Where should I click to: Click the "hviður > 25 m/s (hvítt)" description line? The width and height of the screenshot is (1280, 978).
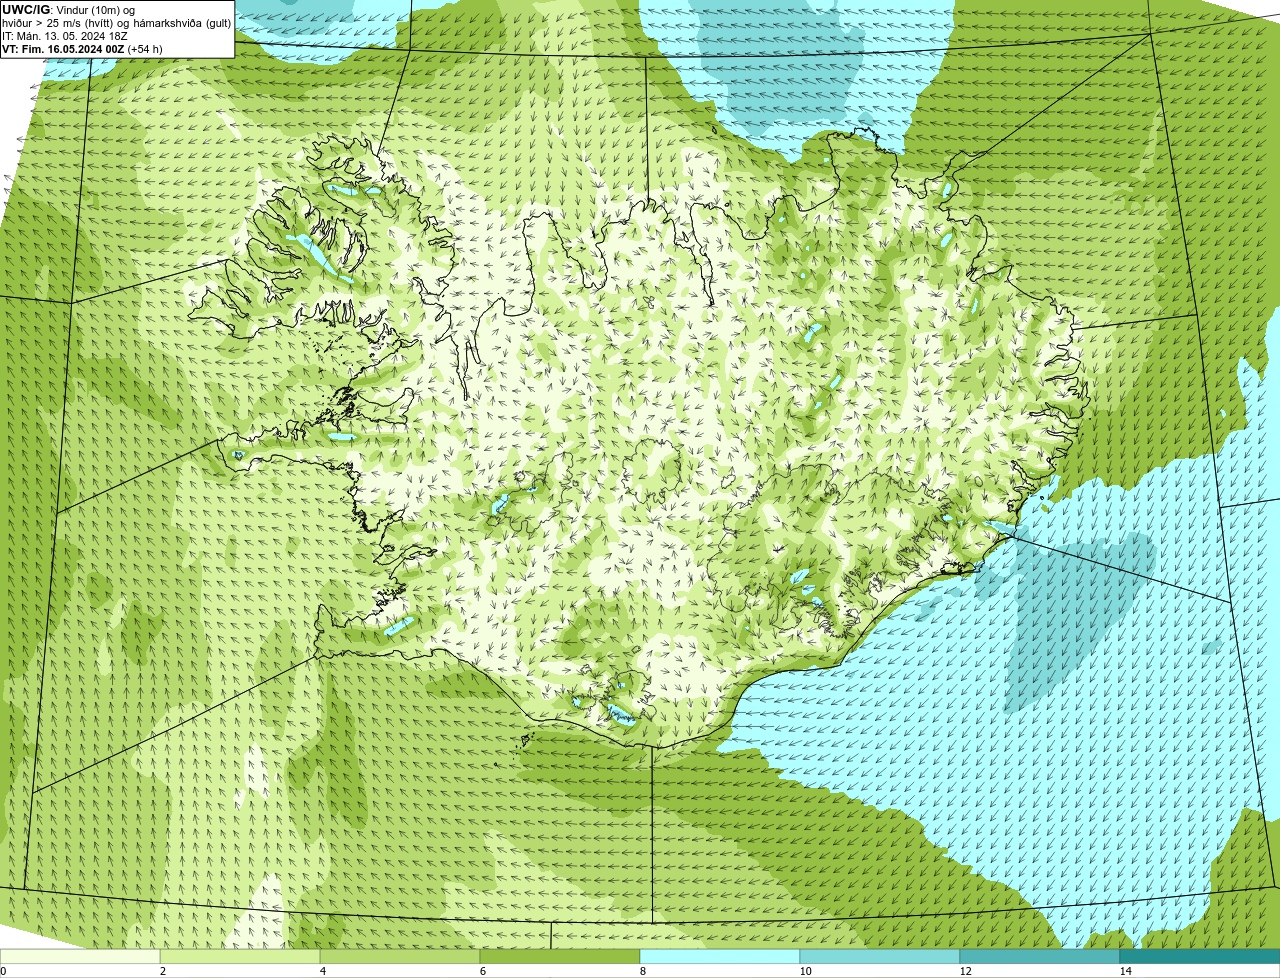tap(116, 22)
